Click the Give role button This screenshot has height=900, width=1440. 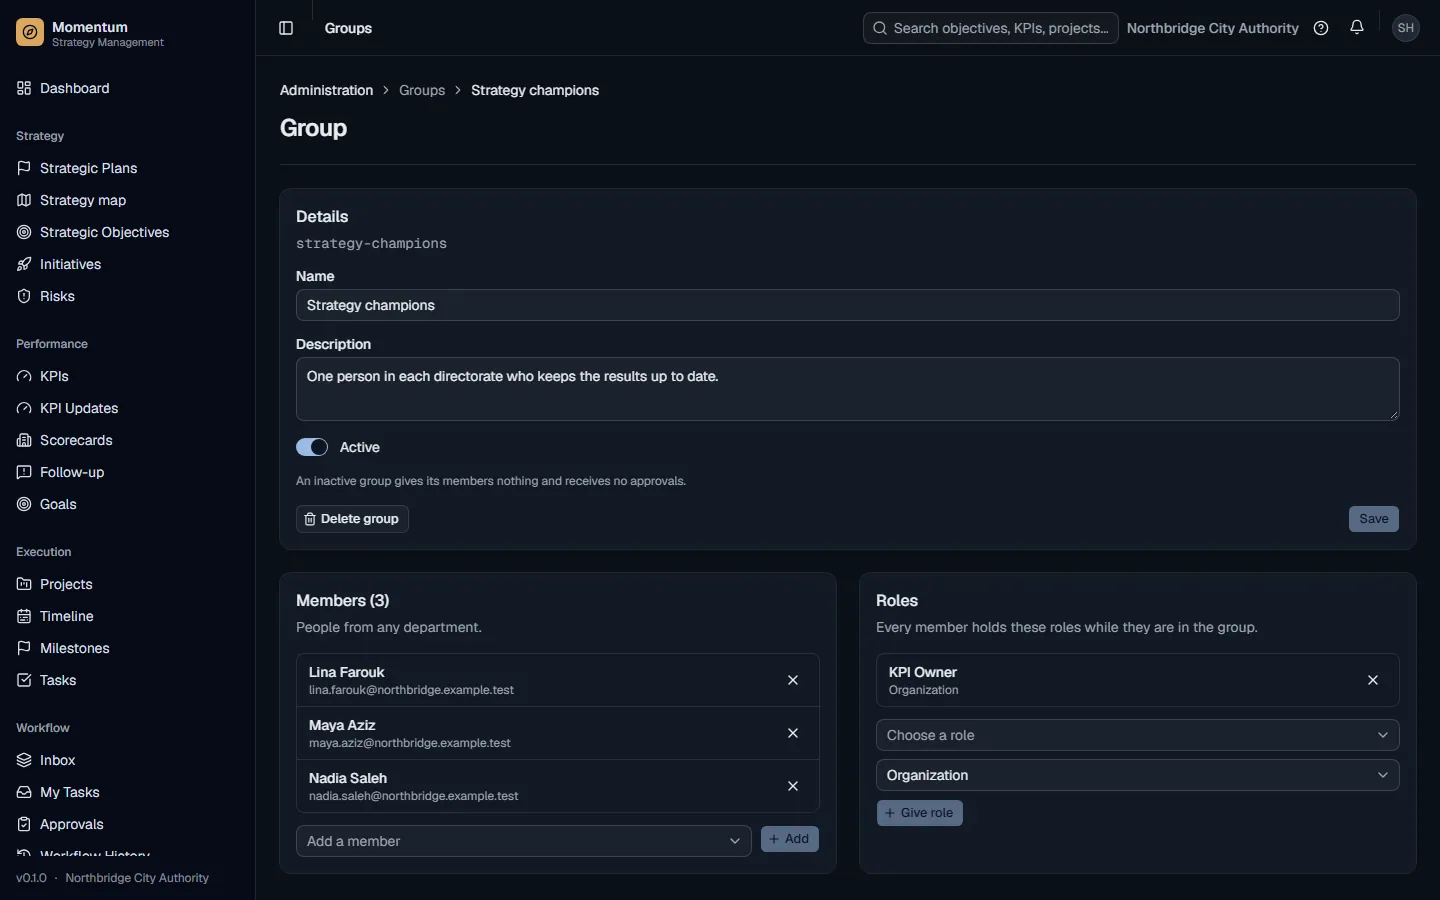pos(920,813)
